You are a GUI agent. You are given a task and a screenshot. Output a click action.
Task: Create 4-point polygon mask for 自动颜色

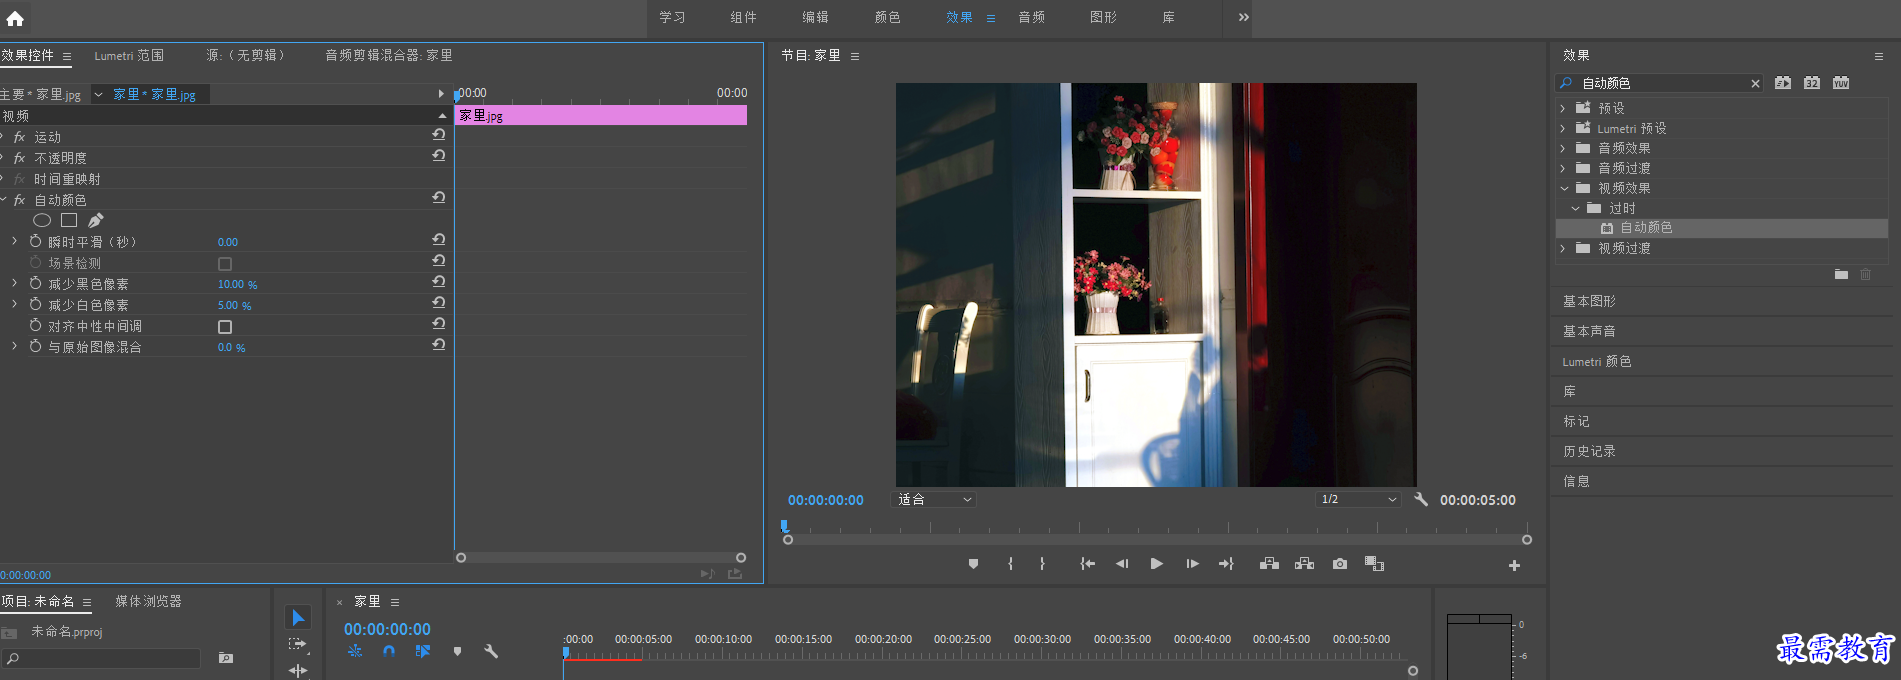[69, 220]
